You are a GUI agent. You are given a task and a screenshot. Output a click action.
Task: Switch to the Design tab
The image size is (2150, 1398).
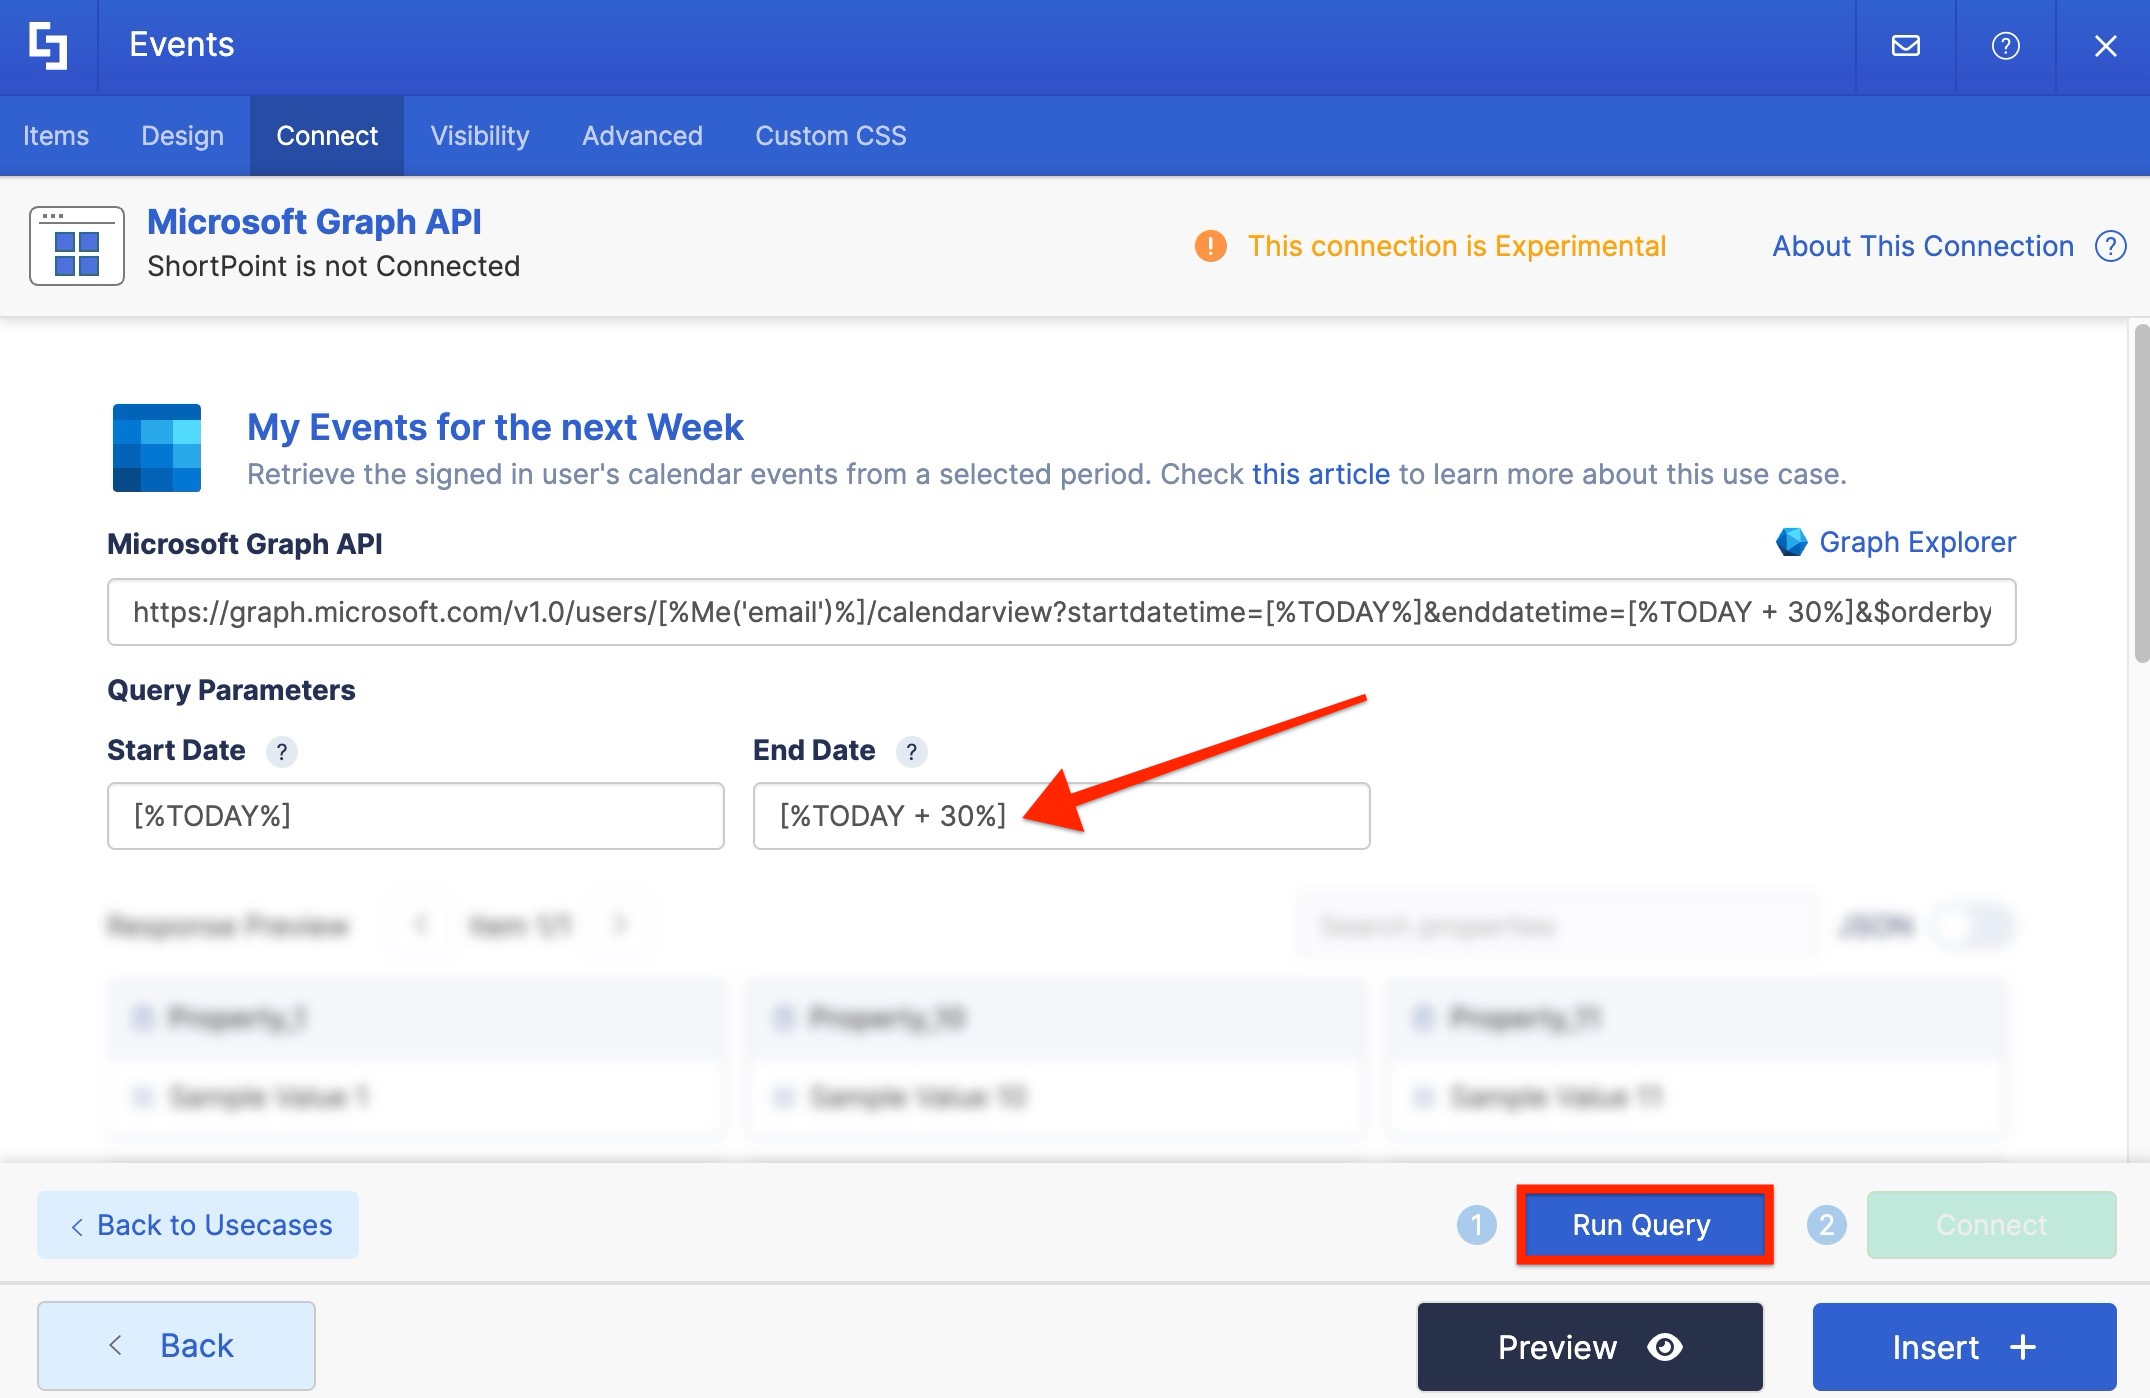(182, 136)
